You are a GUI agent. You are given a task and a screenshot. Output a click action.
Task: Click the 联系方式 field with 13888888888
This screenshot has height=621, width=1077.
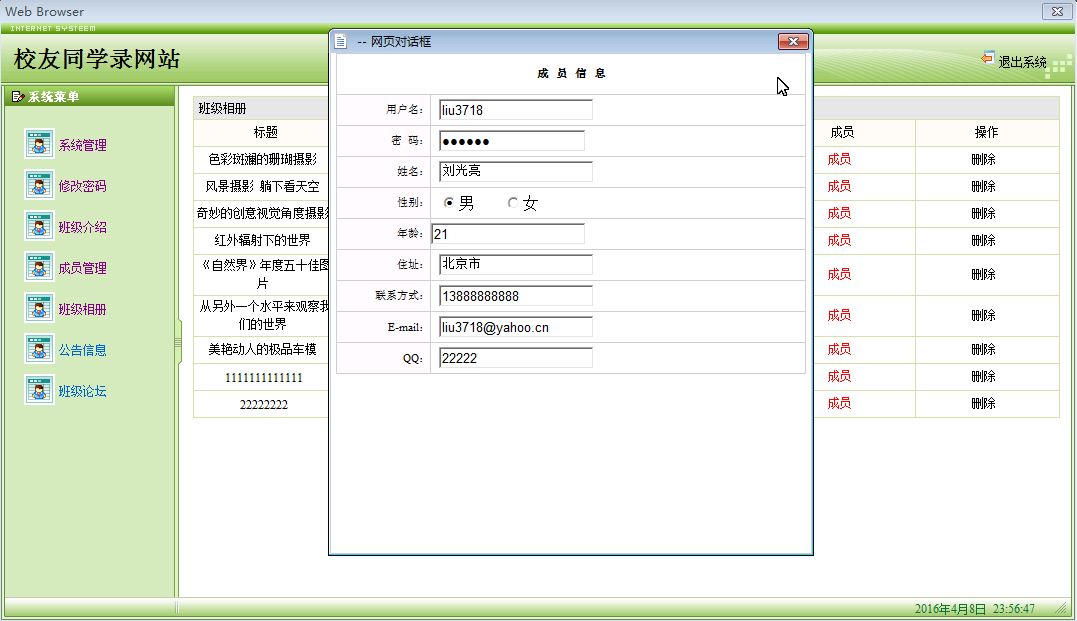(516, 296)
